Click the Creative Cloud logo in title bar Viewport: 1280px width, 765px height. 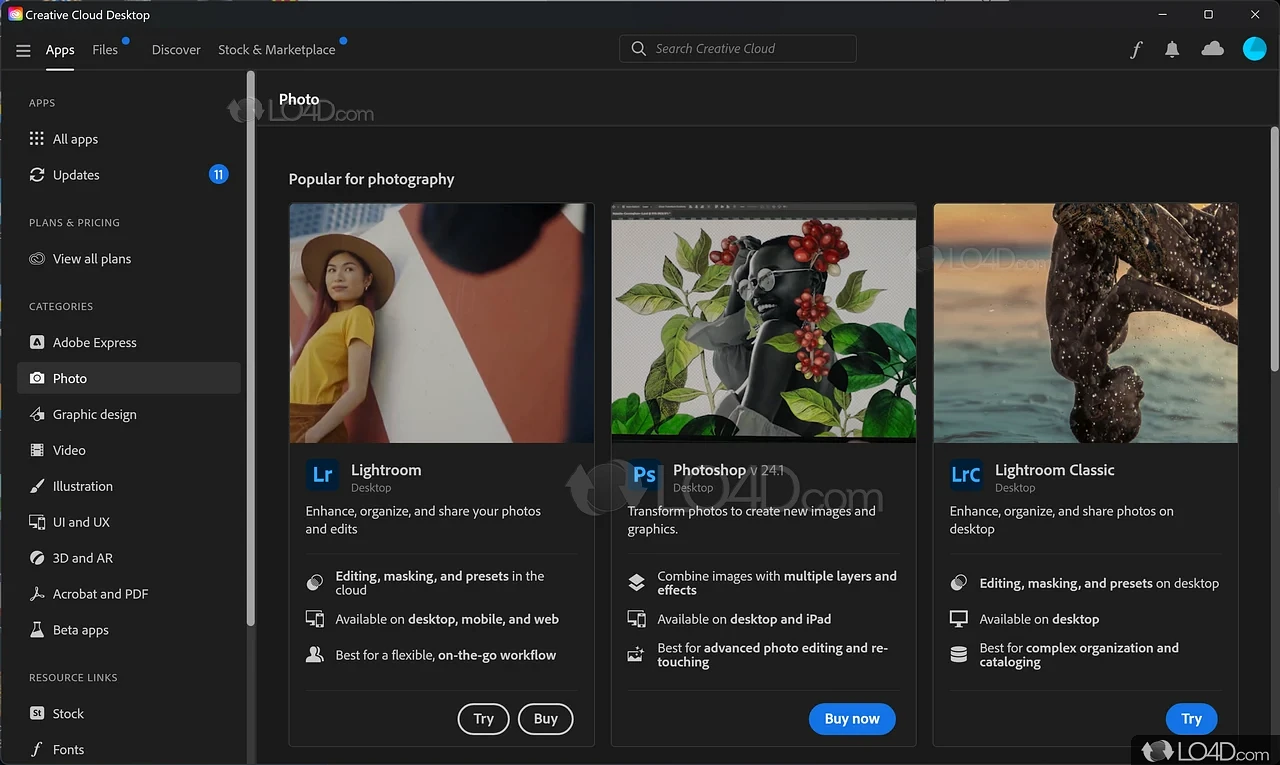(15, 14)
